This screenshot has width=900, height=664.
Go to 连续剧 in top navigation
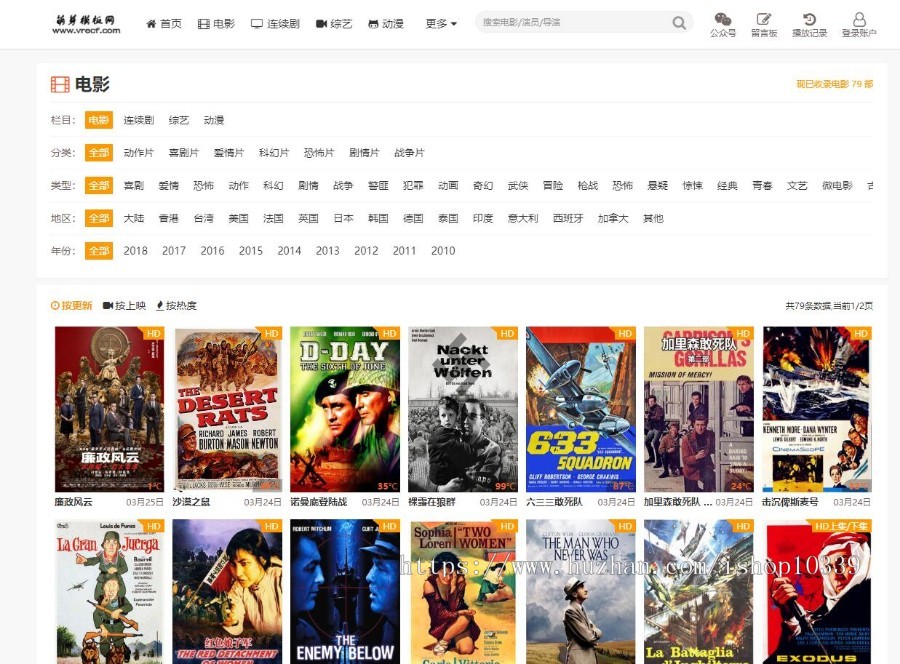(276, 24)
